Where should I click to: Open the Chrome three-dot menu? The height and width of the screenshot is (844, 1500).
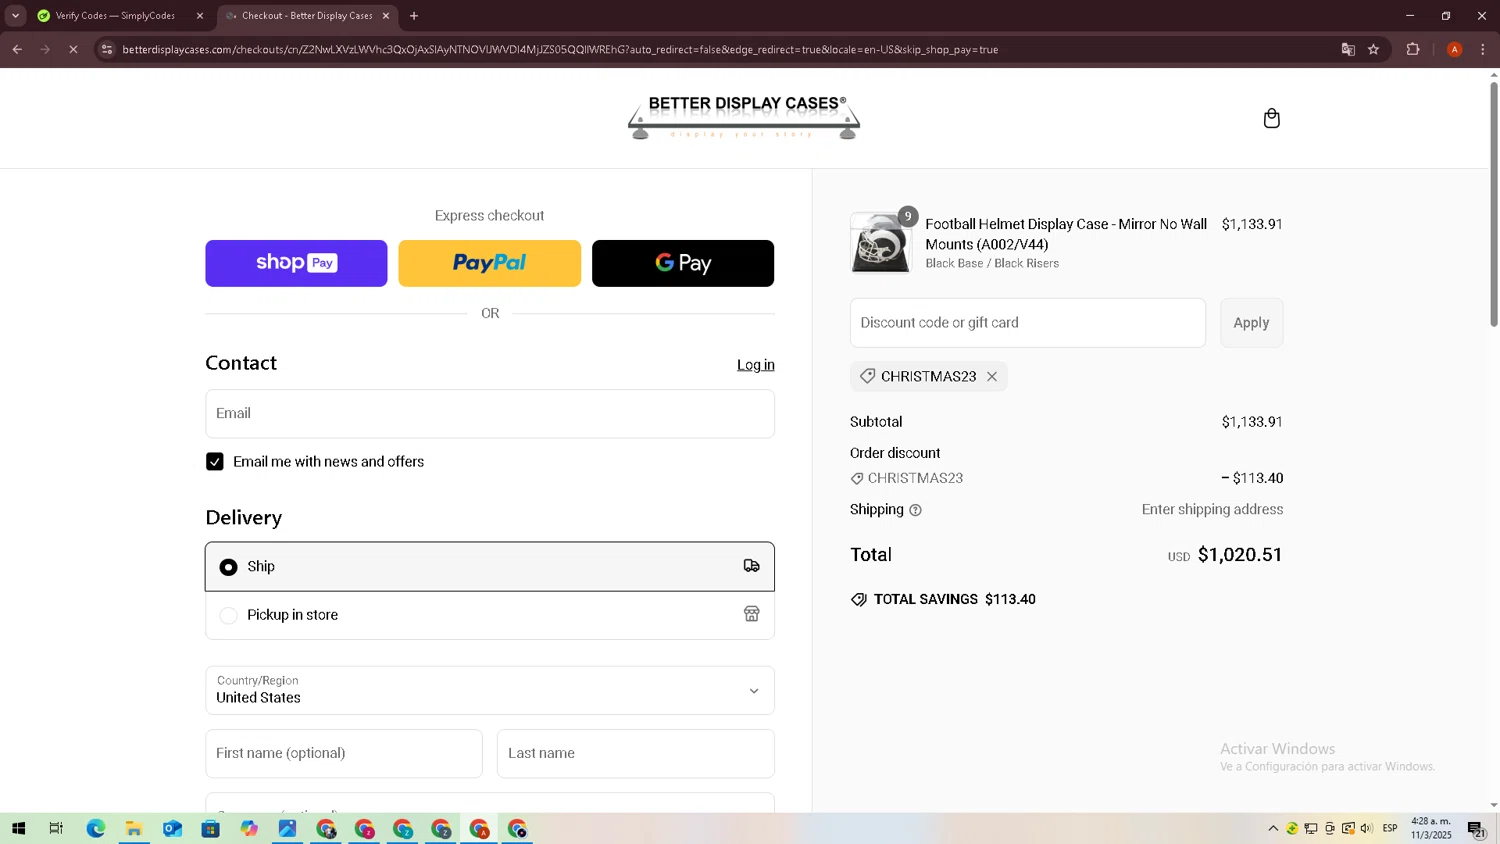click(x=1483, y=49)
